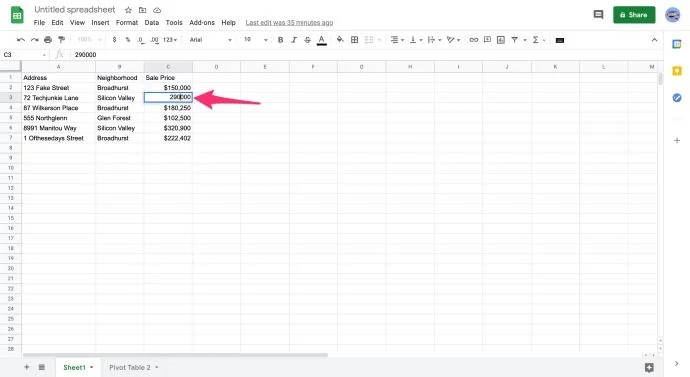Click the Input tools keyboard icon
This screenshot has height=377, width=690.
click(x=560, y=40)
